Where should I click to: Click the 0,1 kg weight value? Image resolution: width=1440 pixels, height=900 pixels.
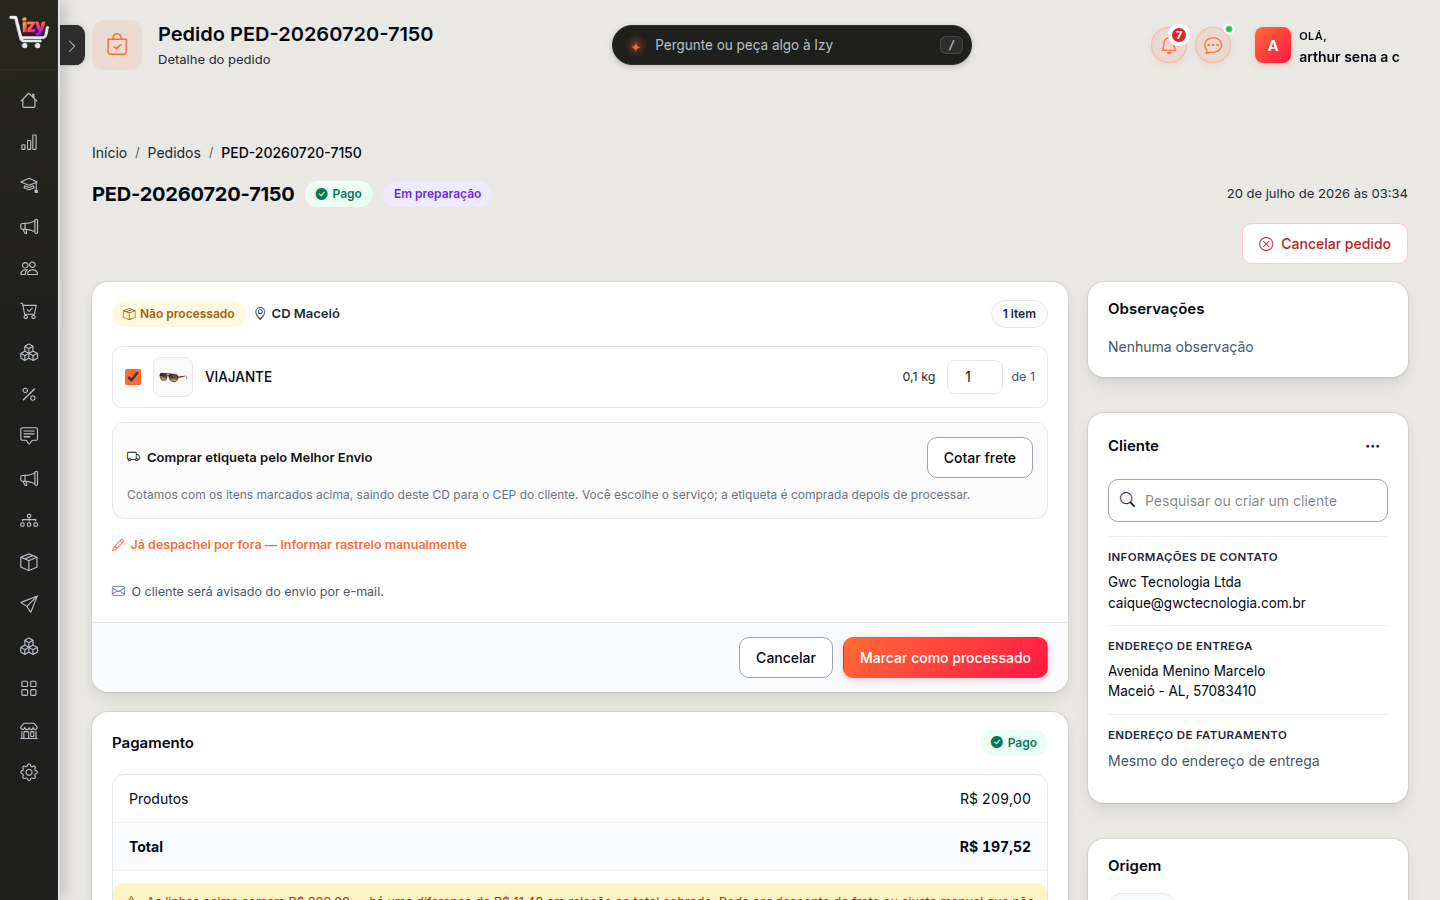pyautogui.click(x=919, y=377)
